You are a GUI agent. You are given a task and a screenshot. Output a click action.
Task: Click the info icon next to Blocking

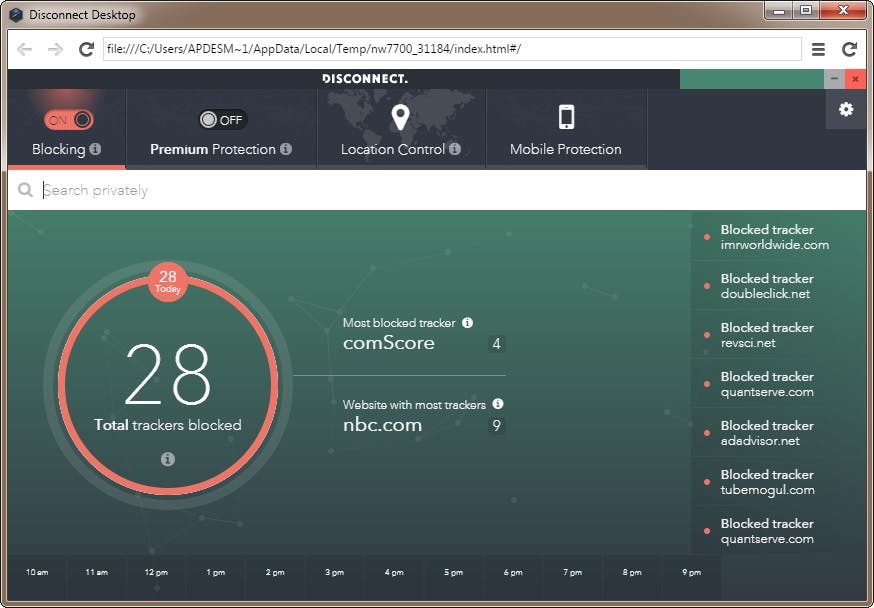[x=96, y=150]
